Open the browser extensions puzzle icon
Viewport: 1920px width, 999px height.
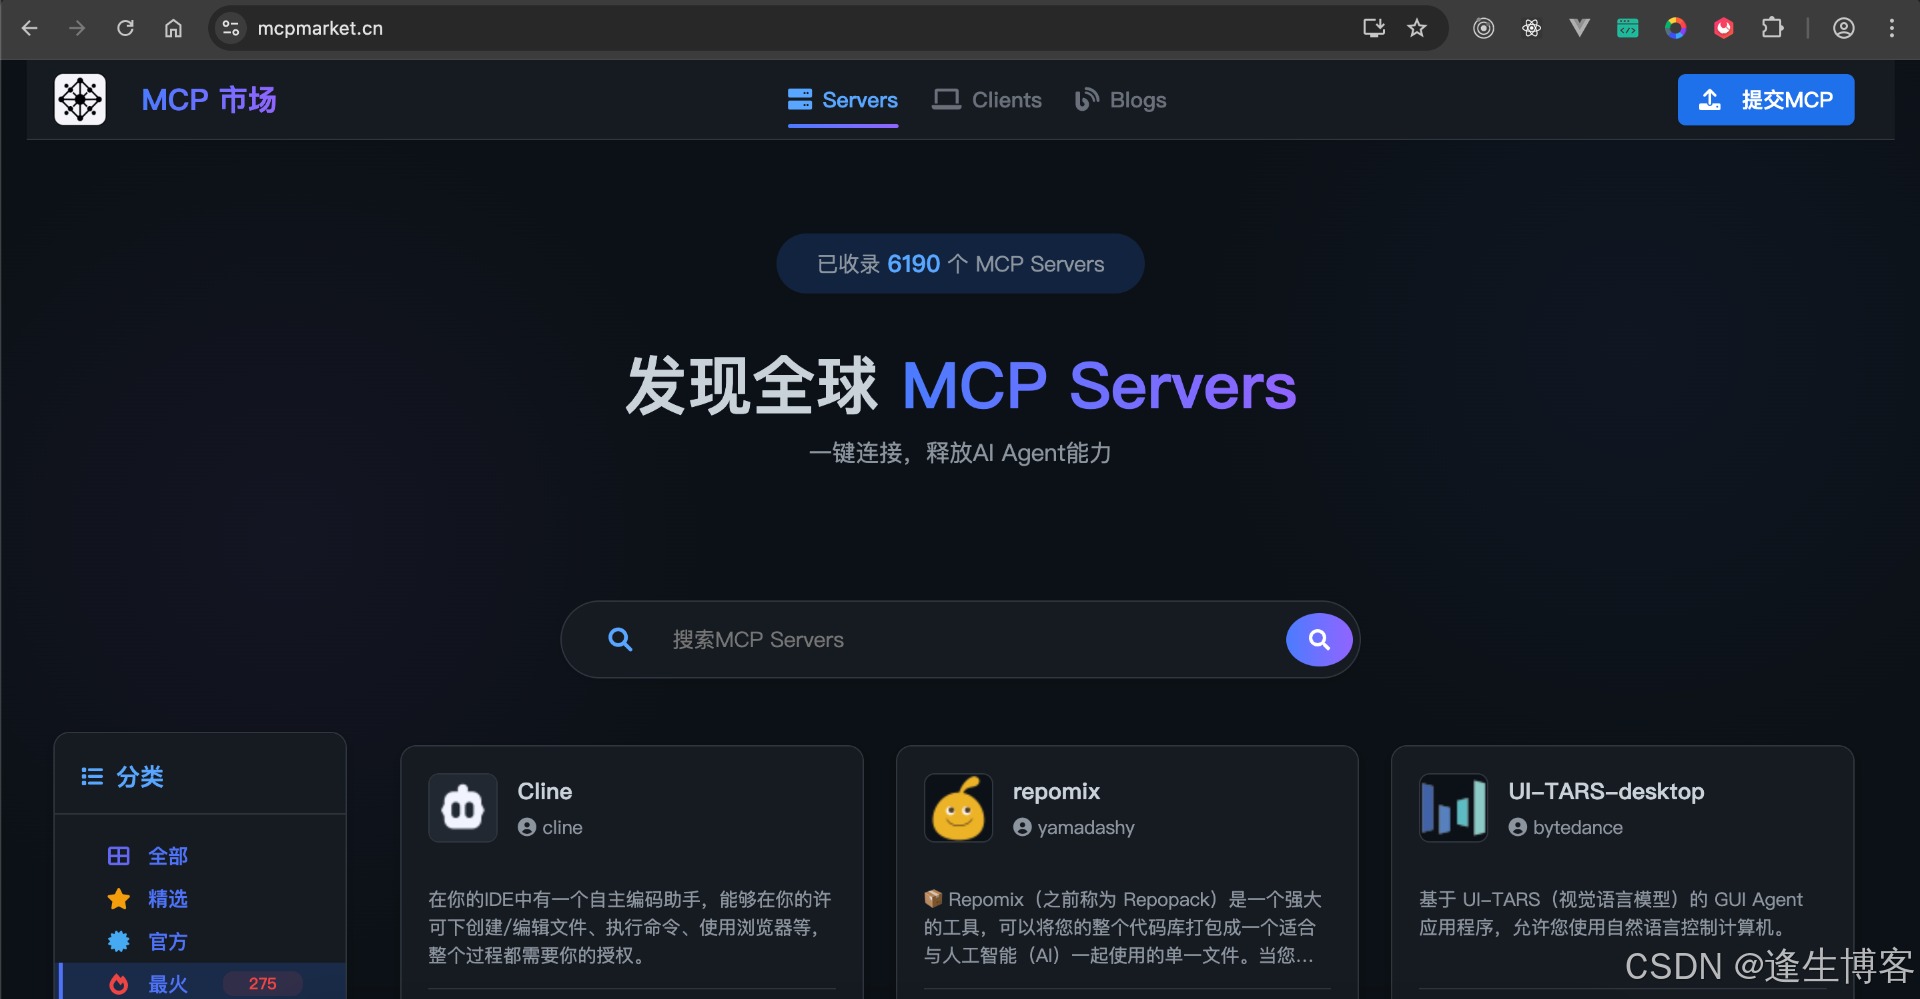point(1773,28)
